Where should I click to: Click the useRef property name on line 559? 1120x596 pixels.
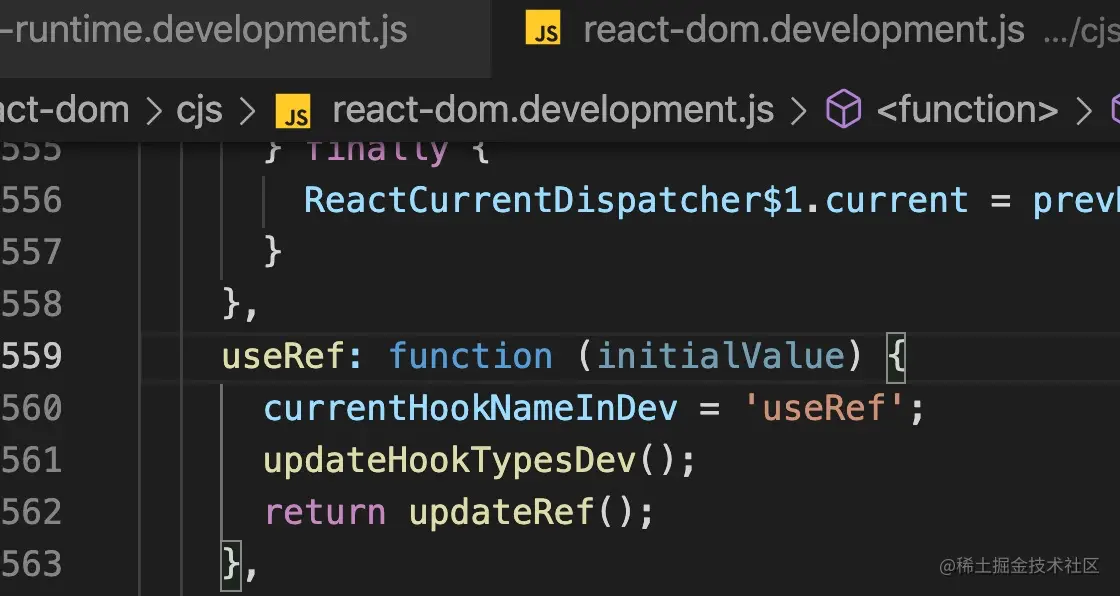click(284, 357)
